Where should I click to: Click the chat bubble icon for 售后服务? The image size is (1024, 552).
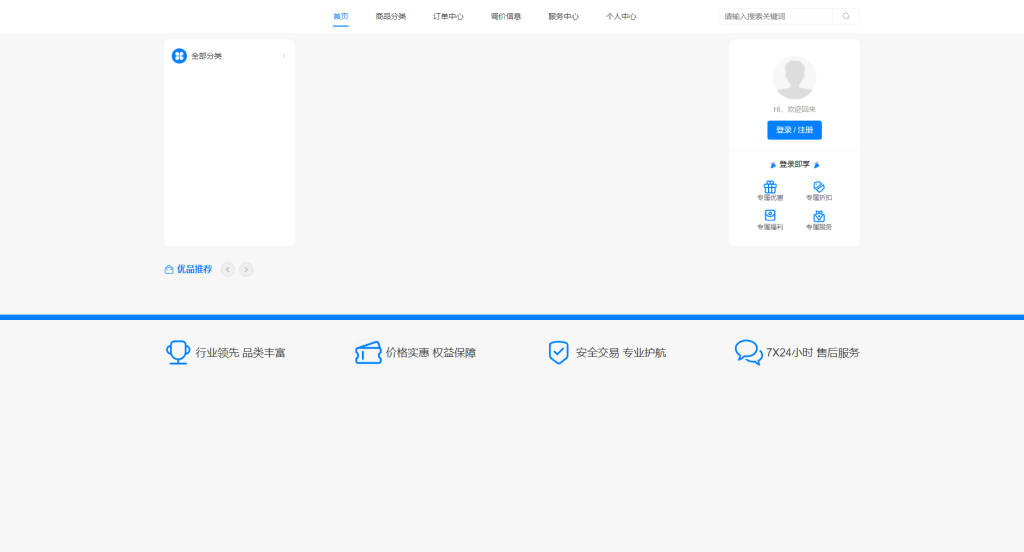748,352
